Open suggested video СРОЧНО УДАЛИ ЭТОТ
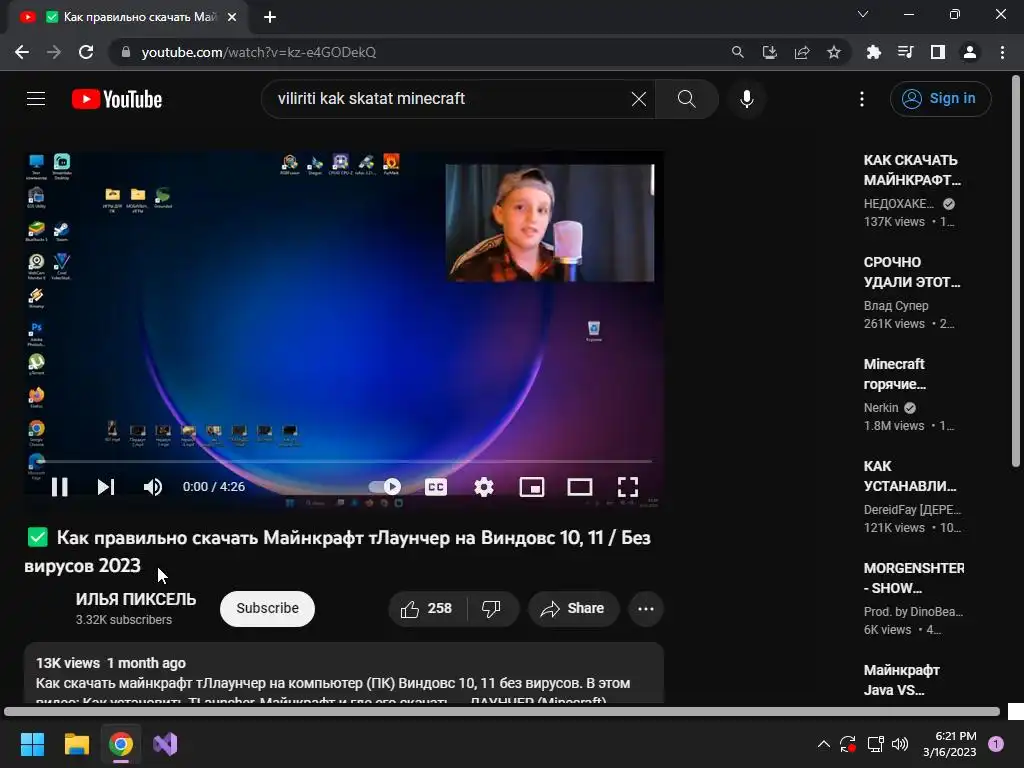This screenshot has height=768, width=1024. pyautogui.click(x=912, y=272)
